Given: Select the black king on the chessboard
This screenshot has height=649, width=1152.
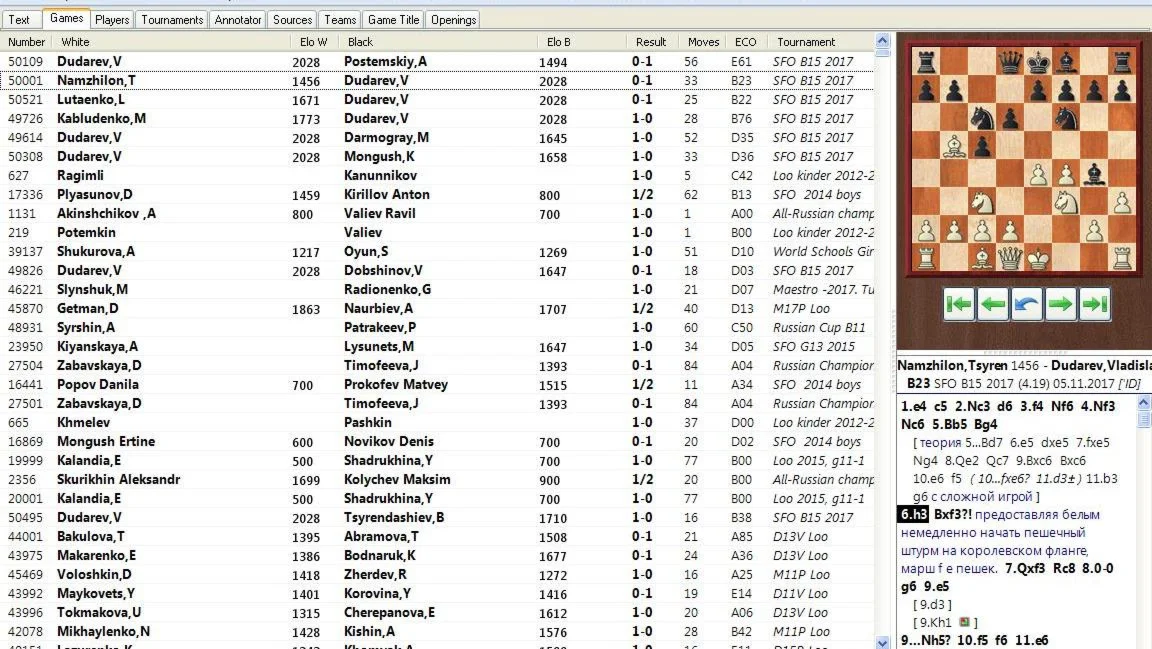Looking at the screenshot, I should click(1037, 62).
